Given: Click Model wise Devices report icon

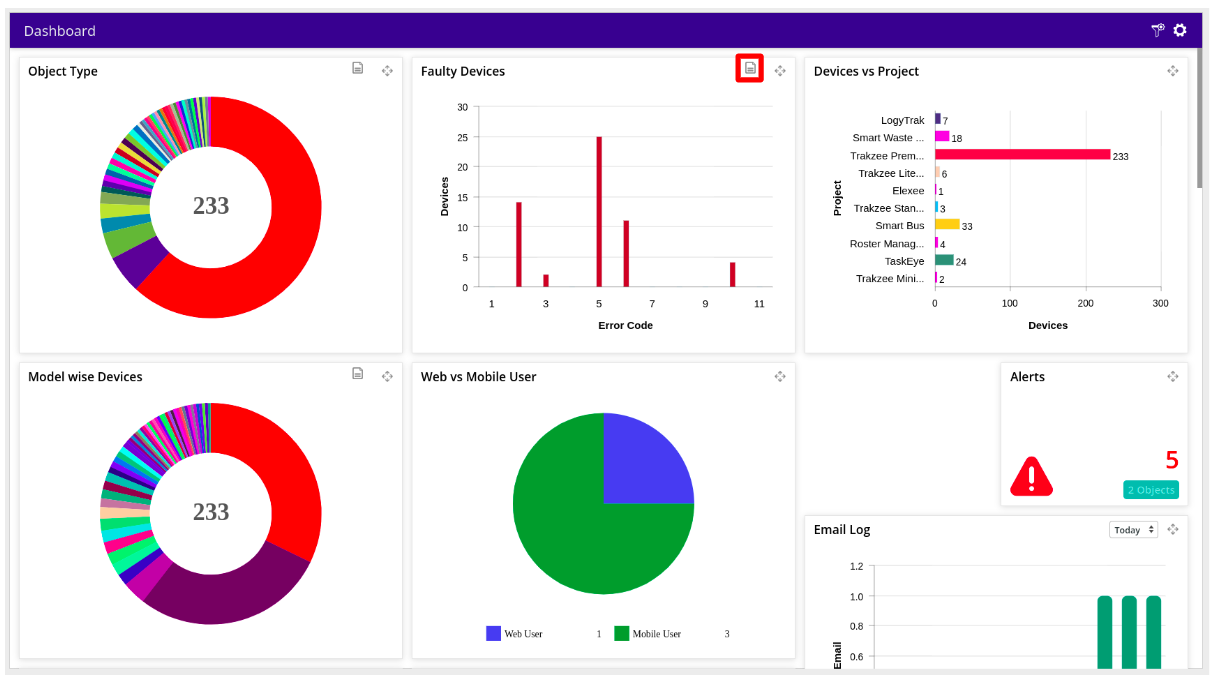Looking at the screenshot, I should coord(357,374).
